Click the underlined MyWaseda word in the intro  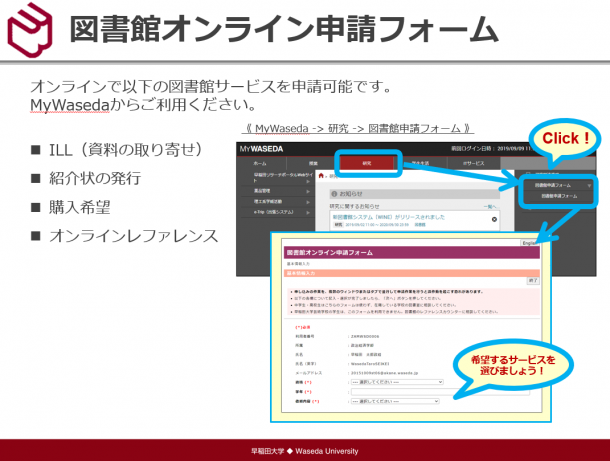click(x=70, y=105)
